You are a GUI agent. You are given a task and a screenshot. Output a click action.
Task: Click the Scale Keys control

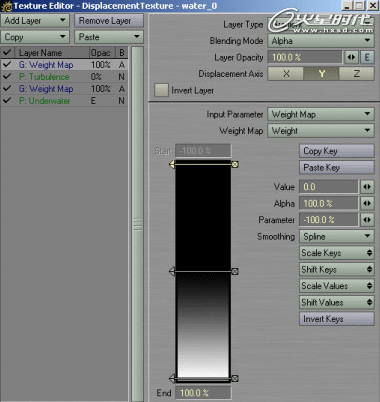(337, 253)
